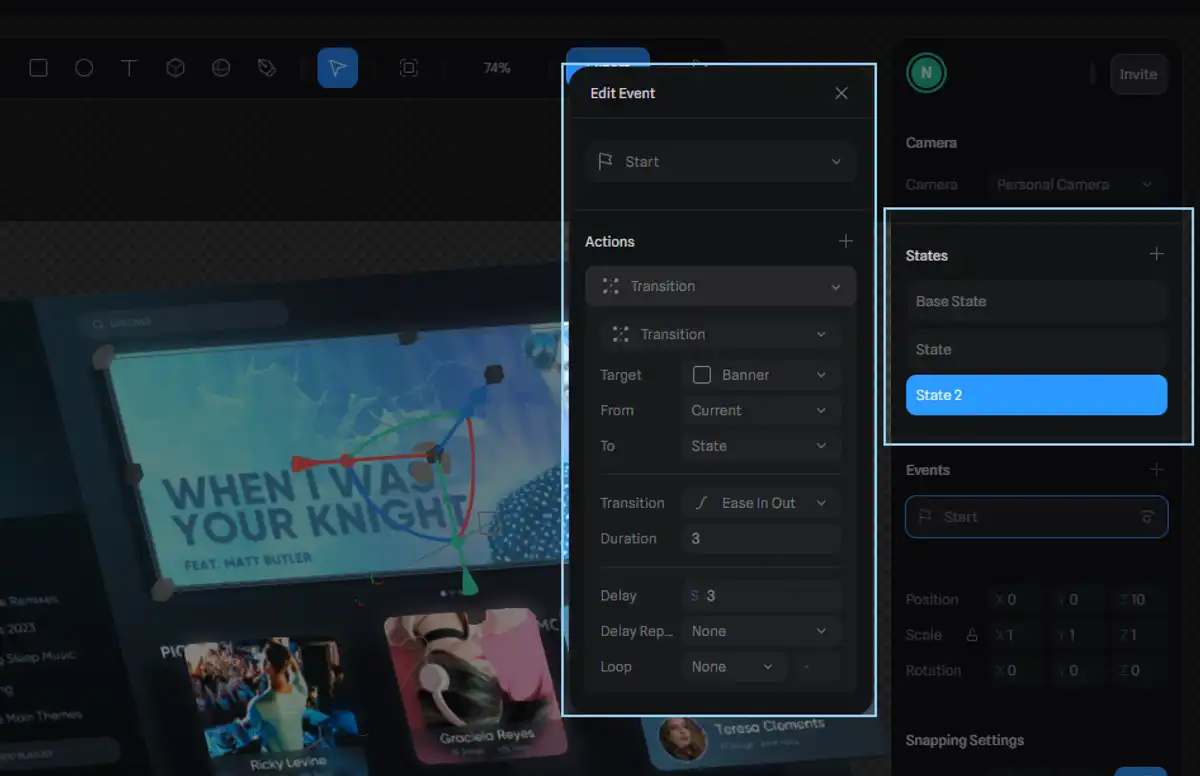Add a new state with plus icon
Viewport: 1200px width, 776px height.
click(1156, 254)
